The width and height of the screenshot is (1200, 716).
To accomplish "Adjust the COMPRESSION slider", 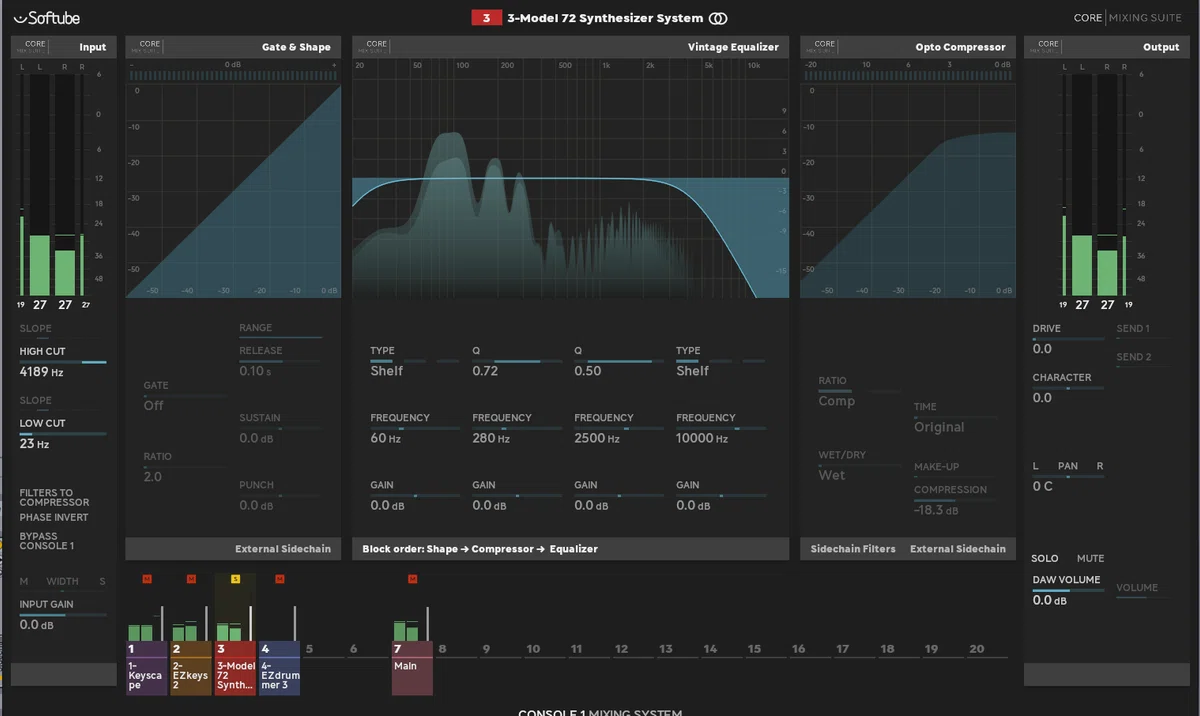I will (x=956, y=500).
